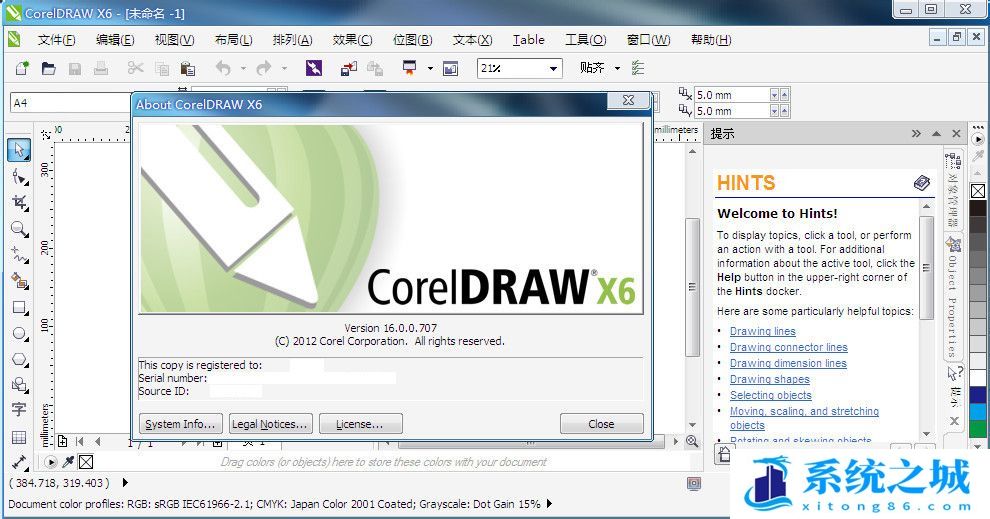Click the Application launcher icon
This screenshot has width=990, height=519.
tap(410, 68)
